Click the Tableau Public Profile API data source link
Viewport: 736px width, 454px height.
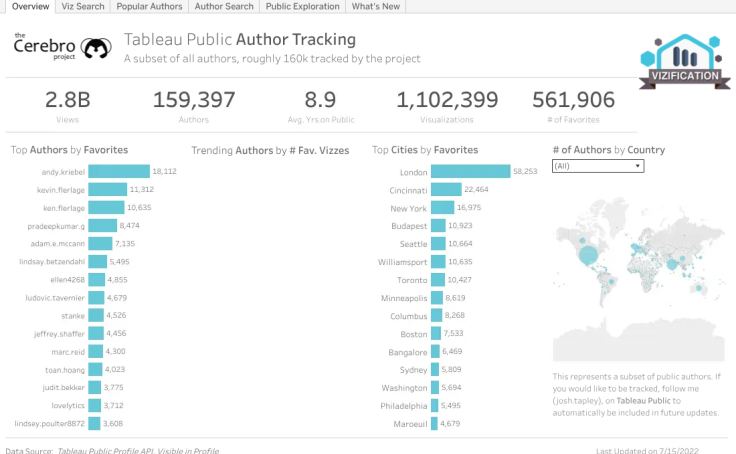tap(138, 450)
